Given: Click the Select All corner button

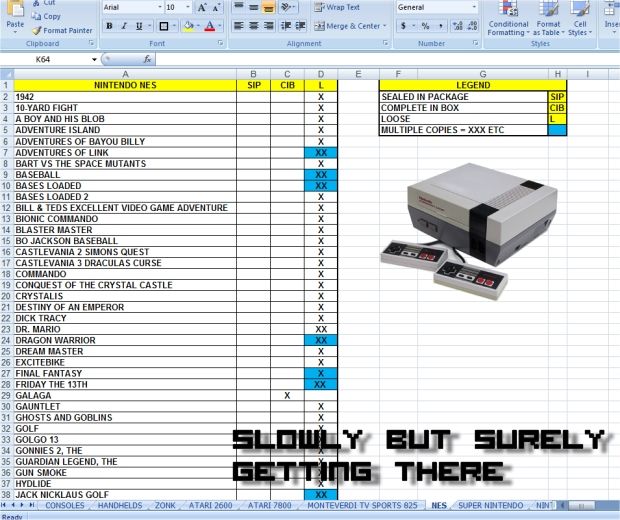Looking at the screenshot, I should point(7,74).
